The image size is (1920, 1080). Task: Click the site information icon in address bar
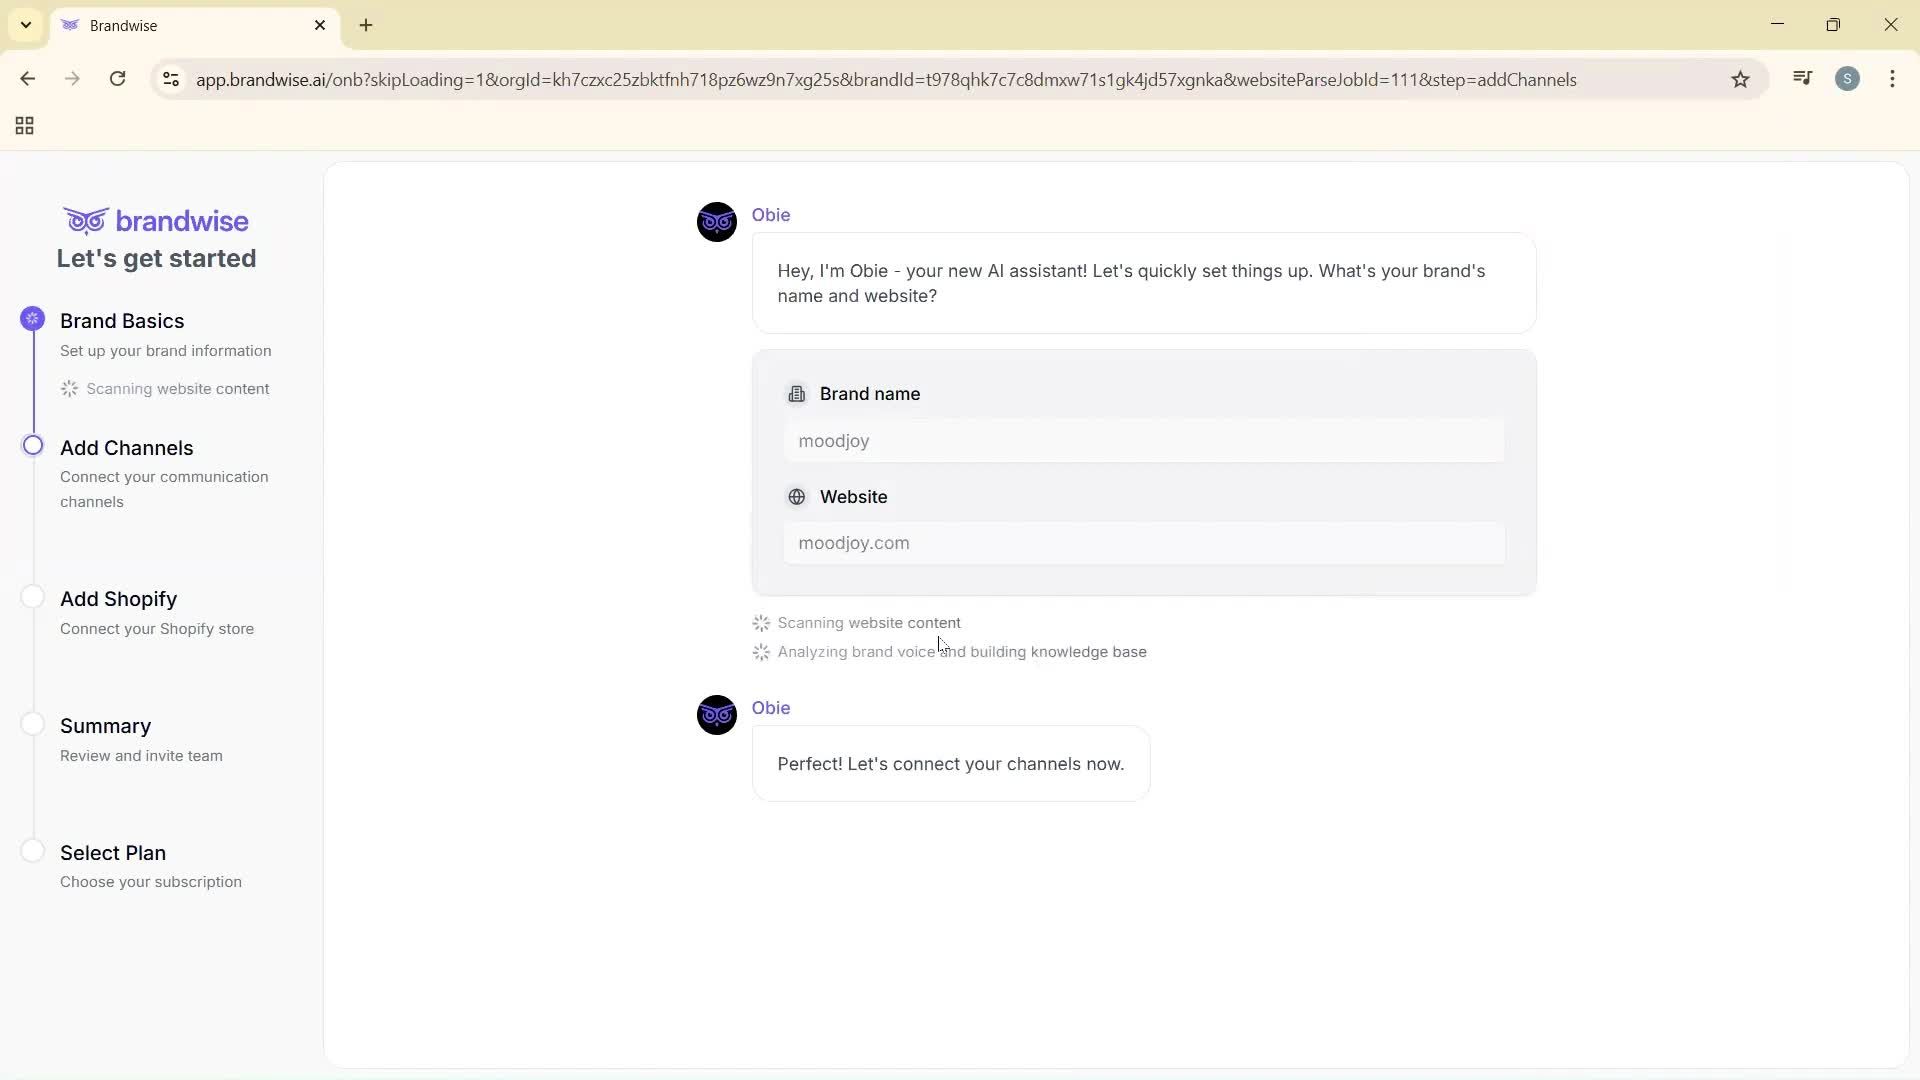pos(170,79)
